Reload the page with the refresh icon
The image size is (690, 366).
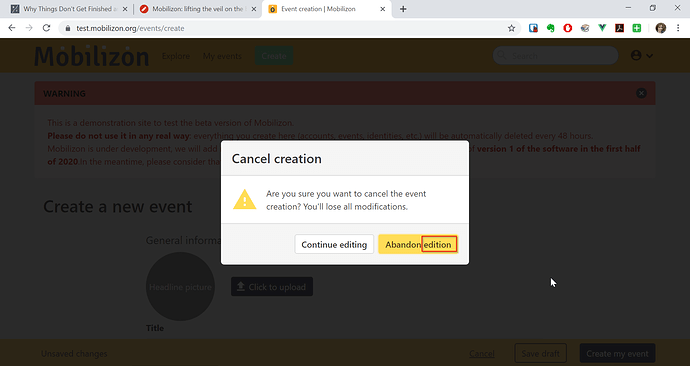tap(46, 28)
